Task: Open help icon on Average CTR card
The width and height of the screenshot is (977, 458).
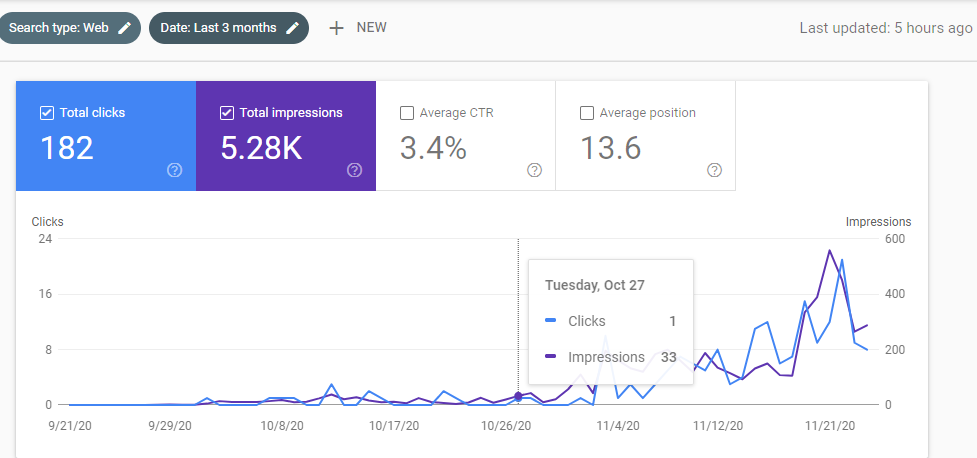Action: pyautogui.click(x=534, y=170)
